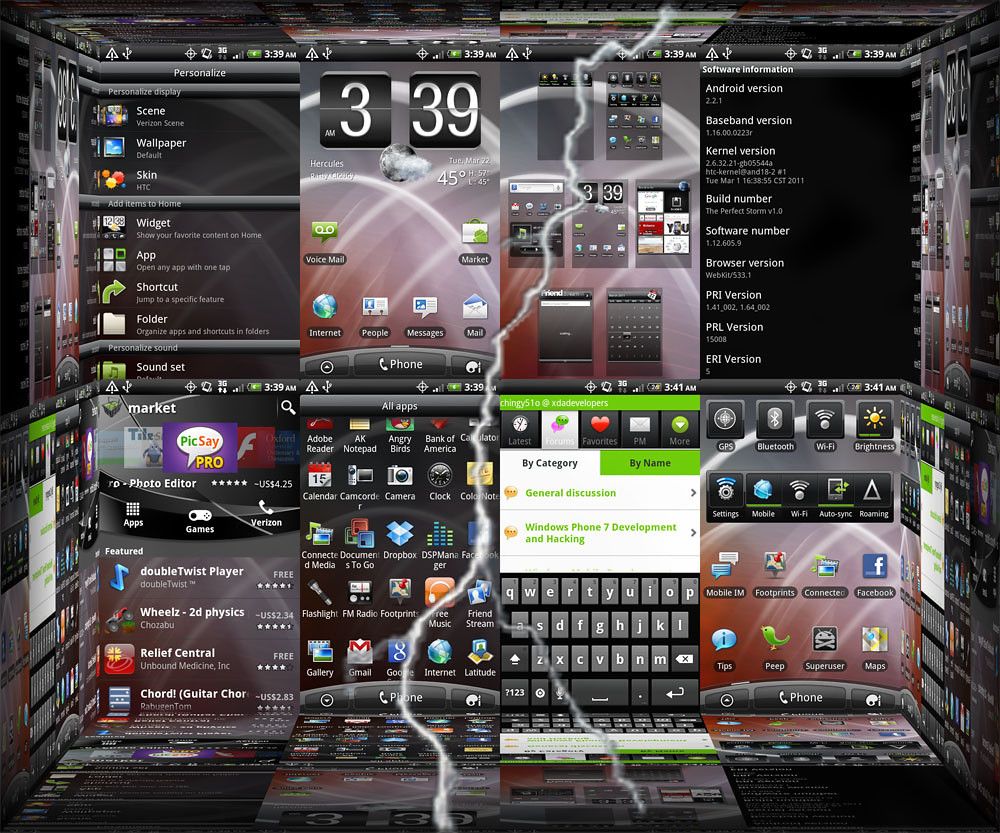This screenshot has height=833, width=1000.
Task: Open Chord! (Guitar Chord) listing
Action: (198, 698)
